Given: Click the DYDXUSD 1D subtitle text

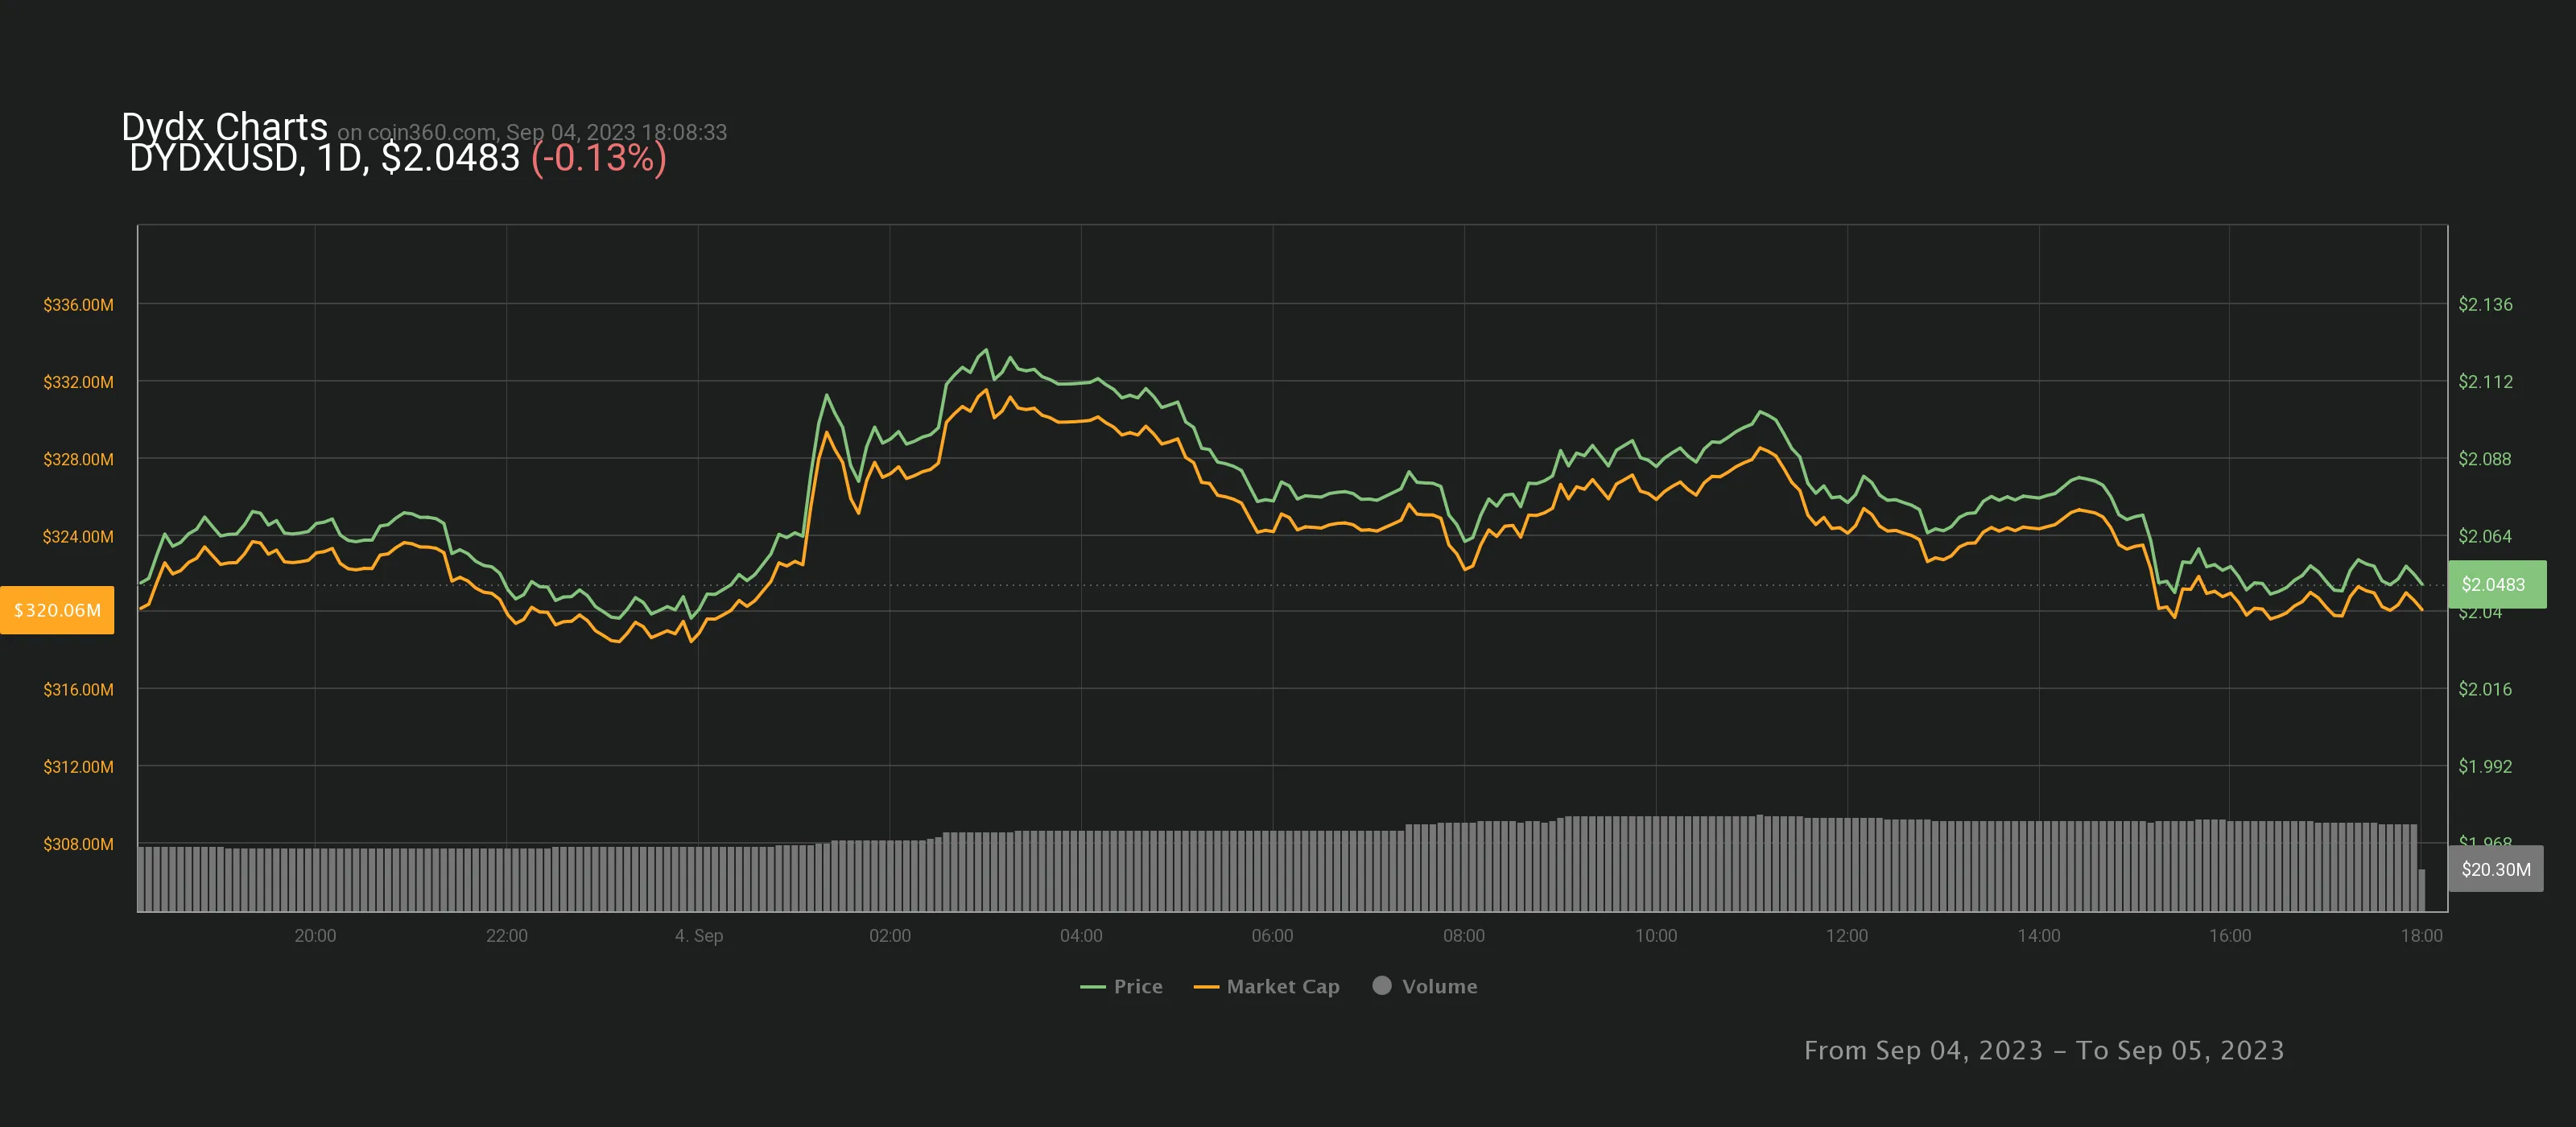Looking at the screenshot, I should [324, 158].
